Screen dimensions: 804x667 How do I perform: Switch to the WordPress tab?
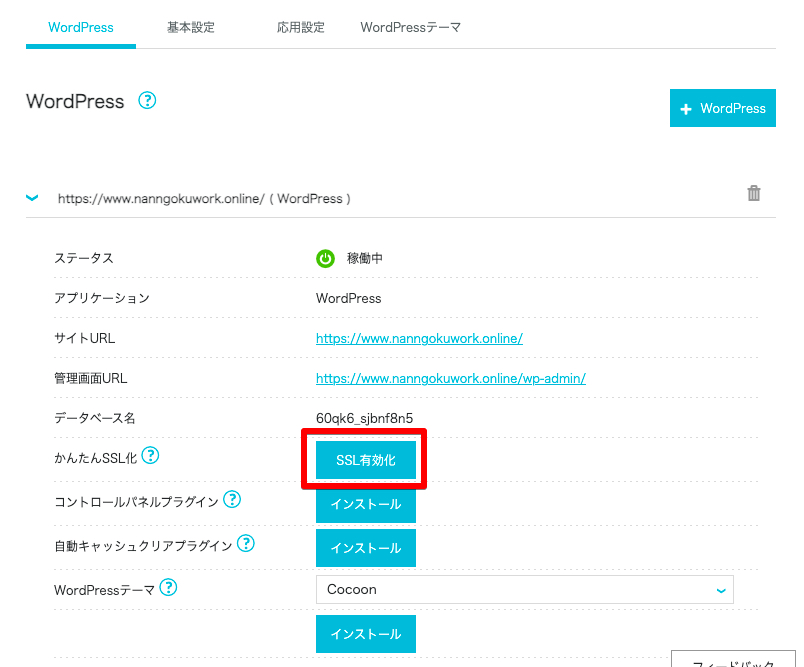click(x=81, y=27)
